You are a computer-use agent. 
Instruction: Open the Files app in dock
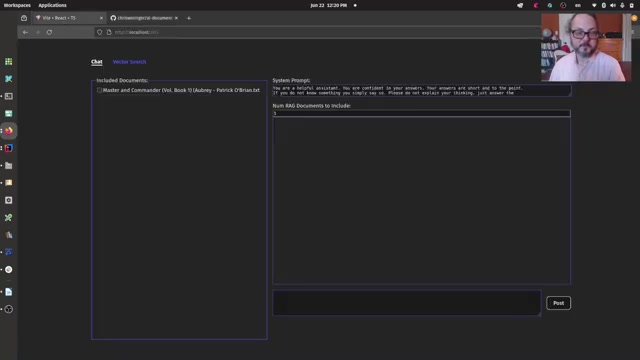(x=9, y=166)
